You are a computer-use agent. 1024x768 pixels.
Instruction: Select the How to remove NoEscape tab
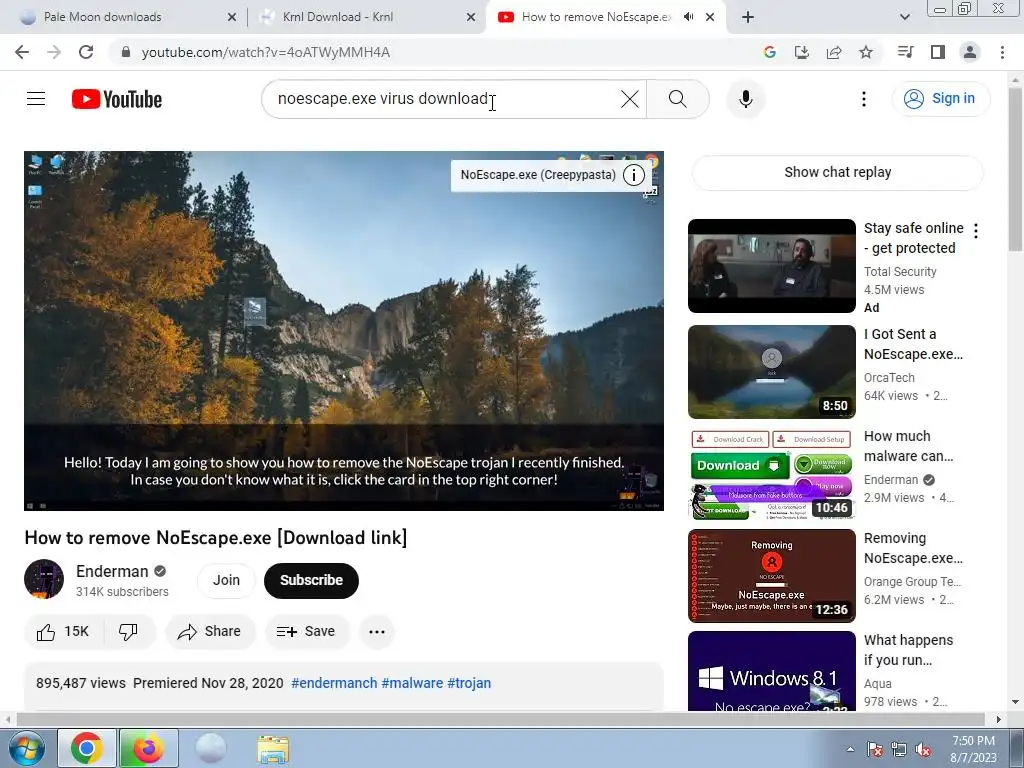pos(596,17)
